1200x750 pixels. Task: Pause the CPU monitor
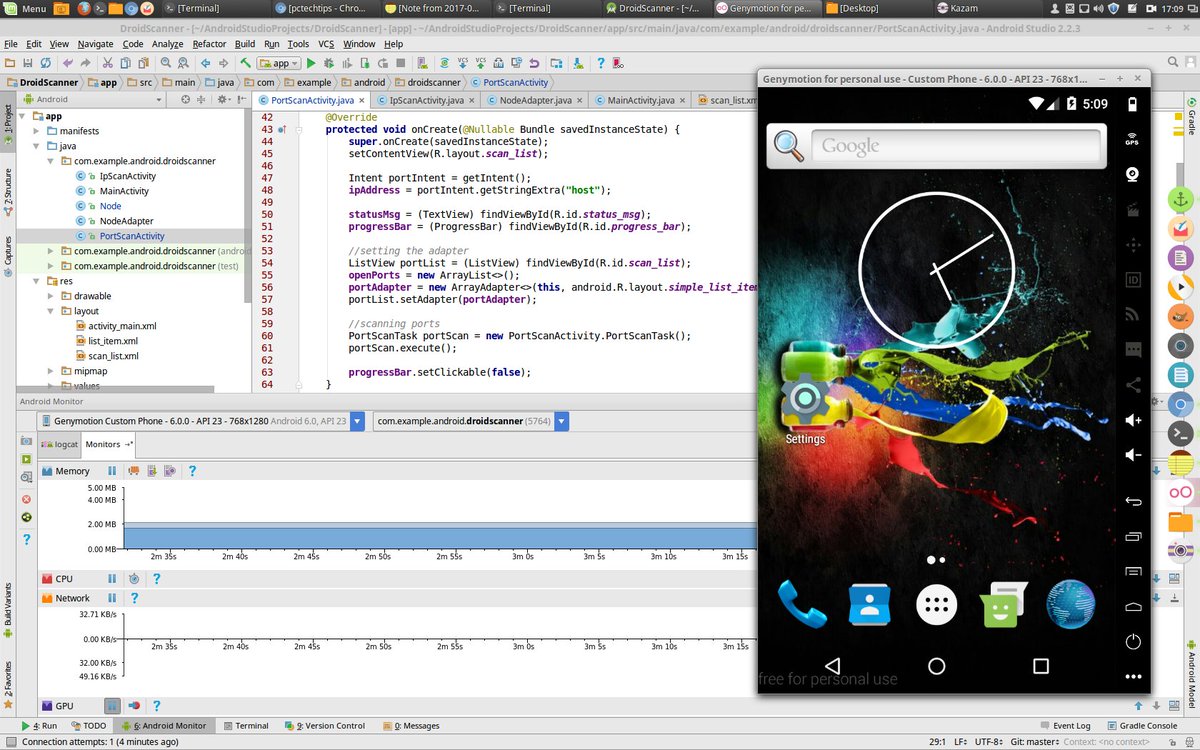[112, 578]
